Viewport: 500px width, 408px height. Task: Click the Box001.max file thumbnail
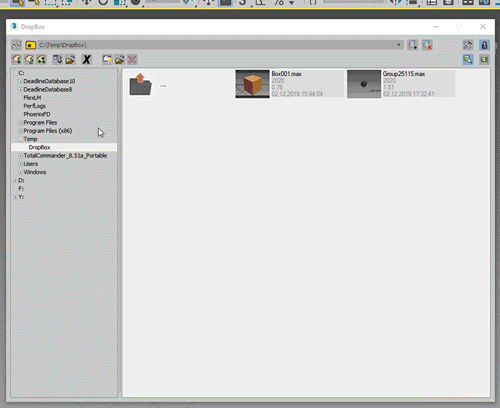252,84
